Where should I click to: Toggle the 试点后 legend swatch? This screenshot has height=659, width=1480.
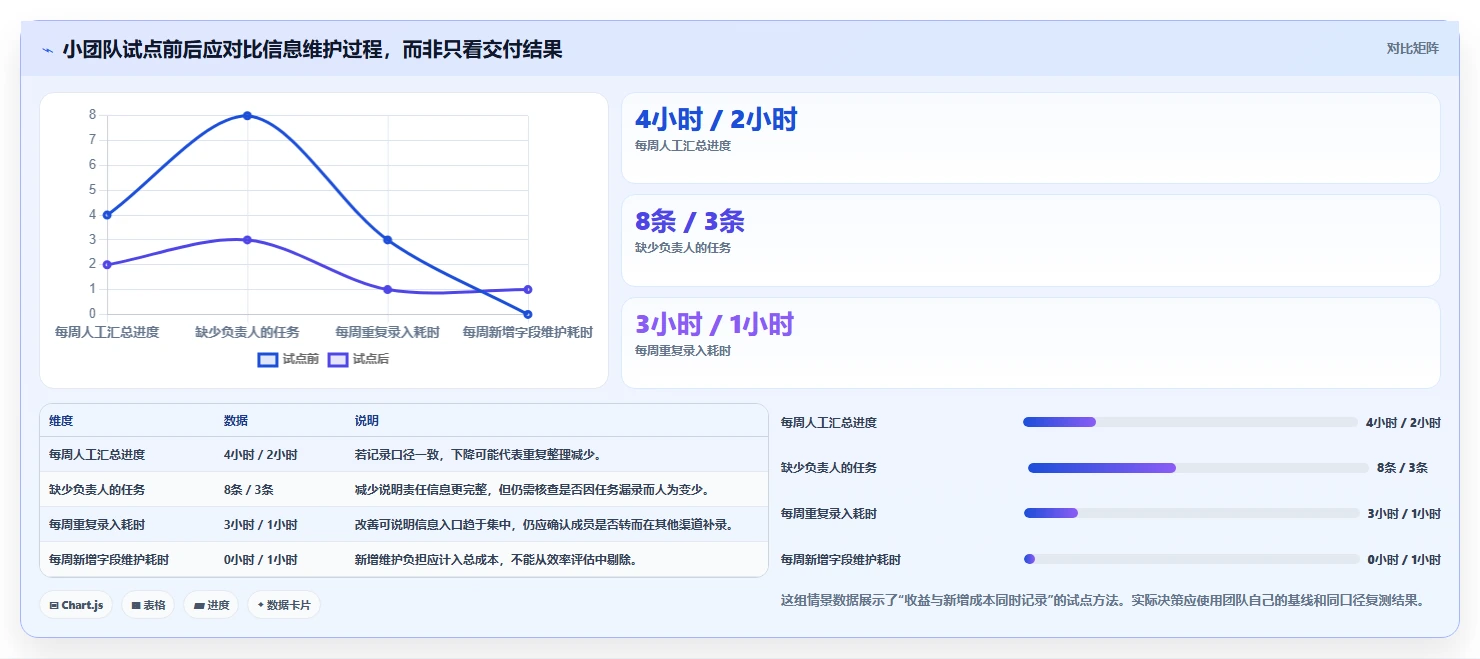click(x=338, y=359)
